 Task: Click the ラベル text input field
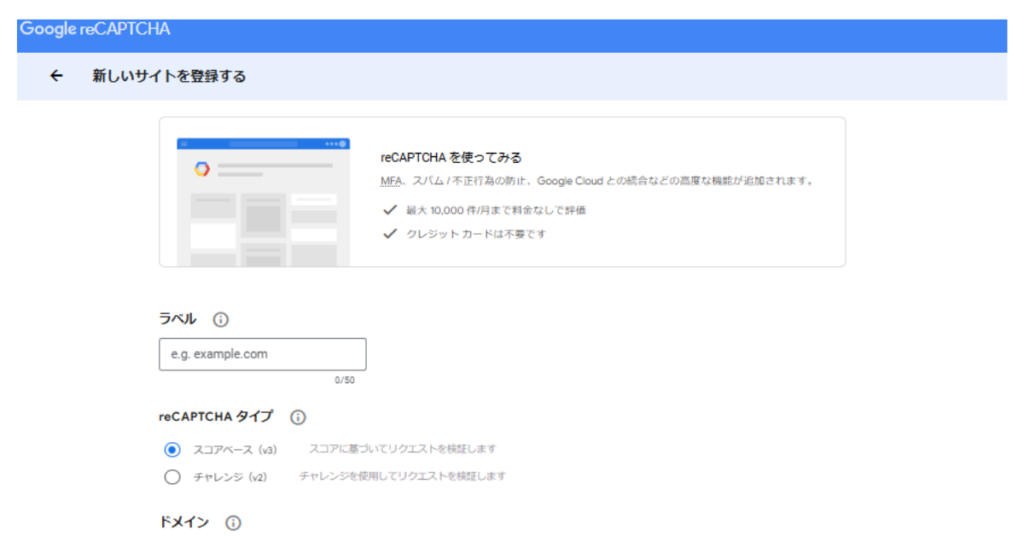tap(262, 354)
